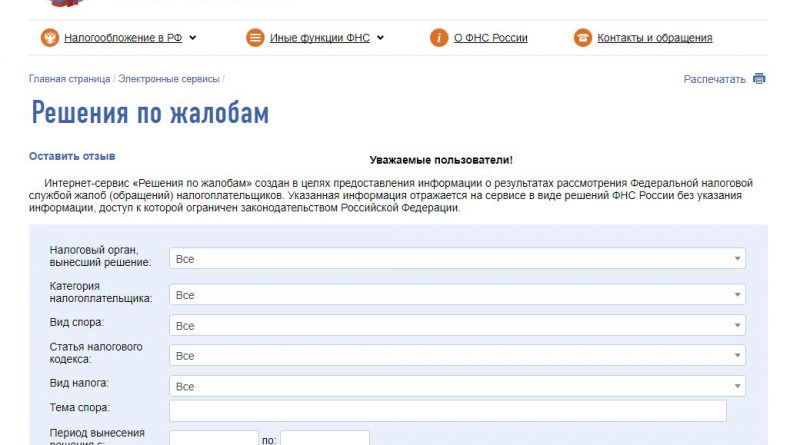Viewport: 800px width, 445px height.
Task: Open the Контакты и обращения menu item
Action: tap(655, 38)
